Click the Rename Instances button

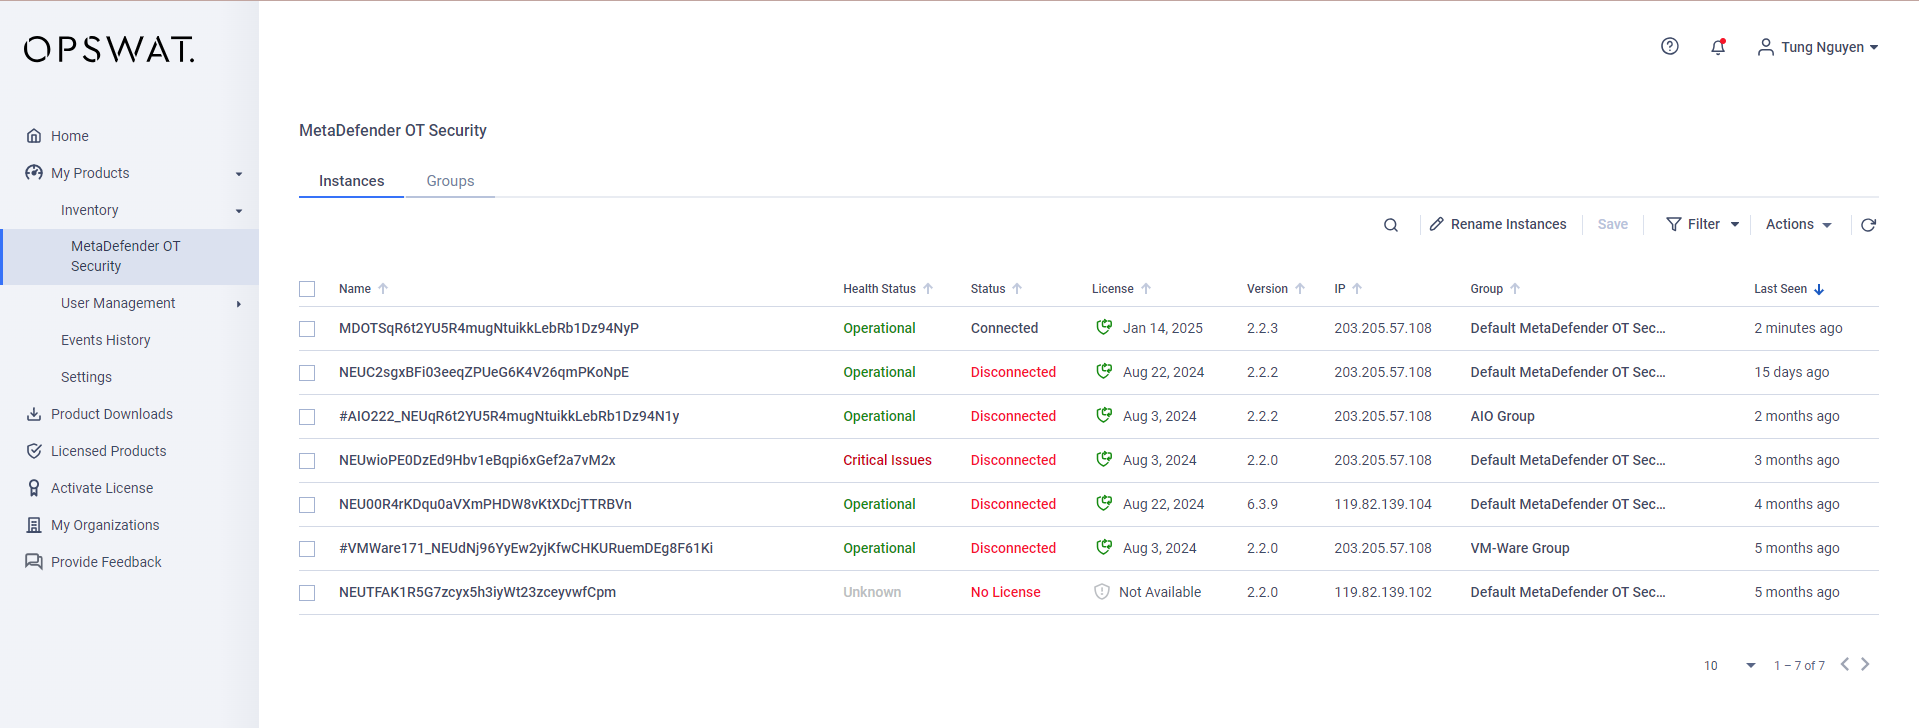coord(1498,224)
